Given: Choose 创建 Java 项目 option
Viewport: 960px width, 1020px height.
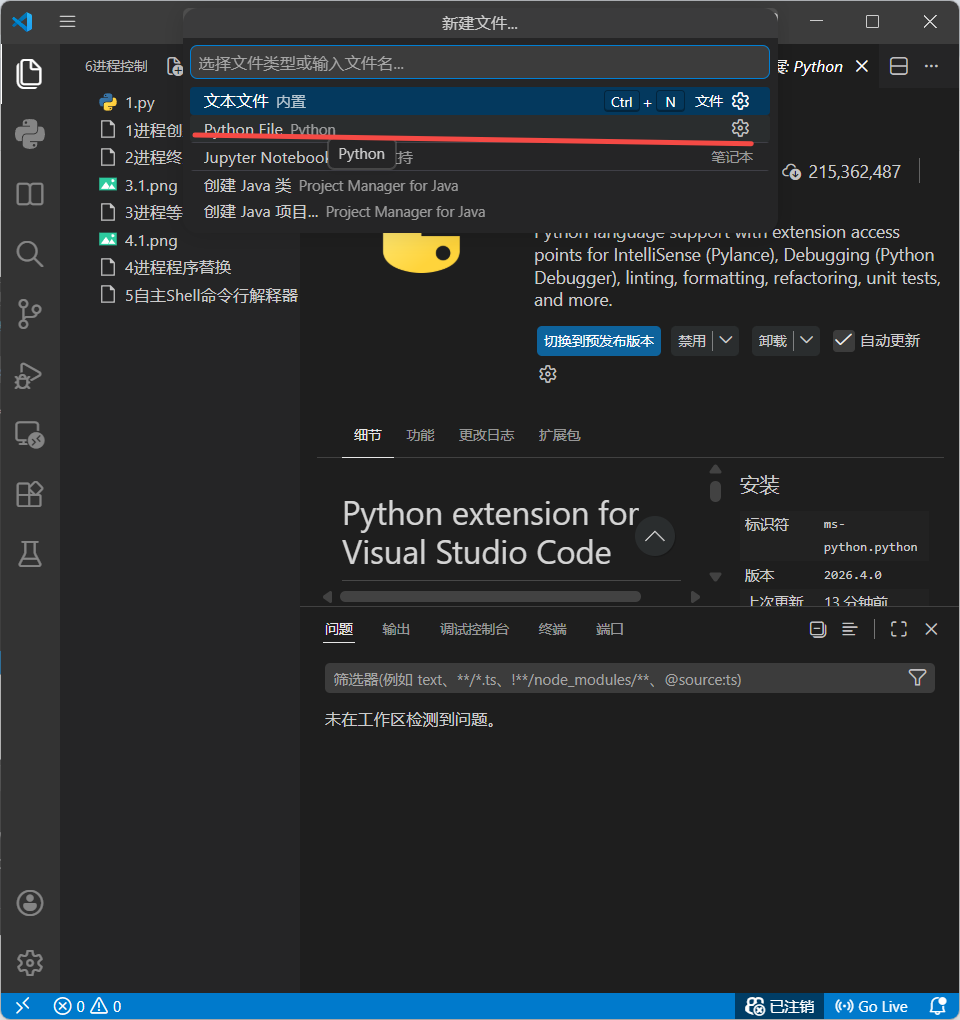Looking at the screenshot, I should point(480,211).
